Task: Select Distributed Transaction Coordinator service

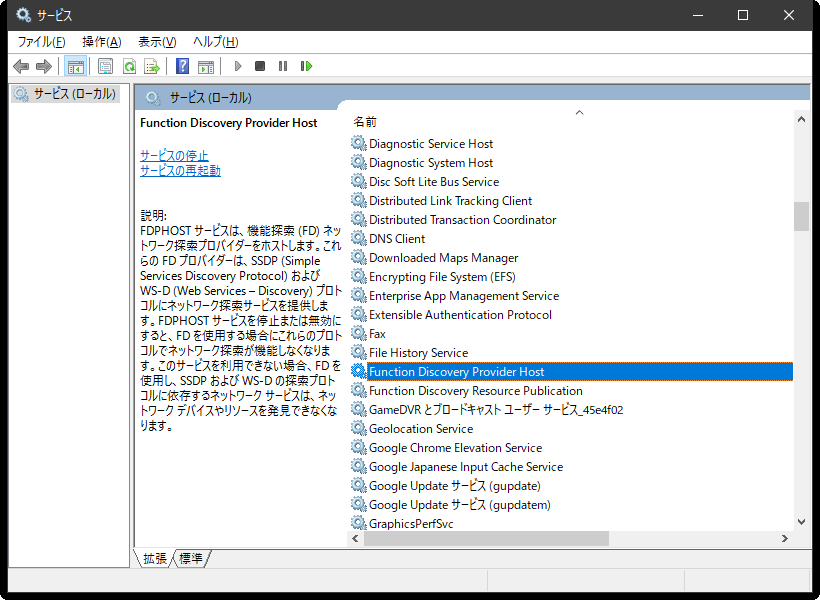Action: tap(462, 220)
